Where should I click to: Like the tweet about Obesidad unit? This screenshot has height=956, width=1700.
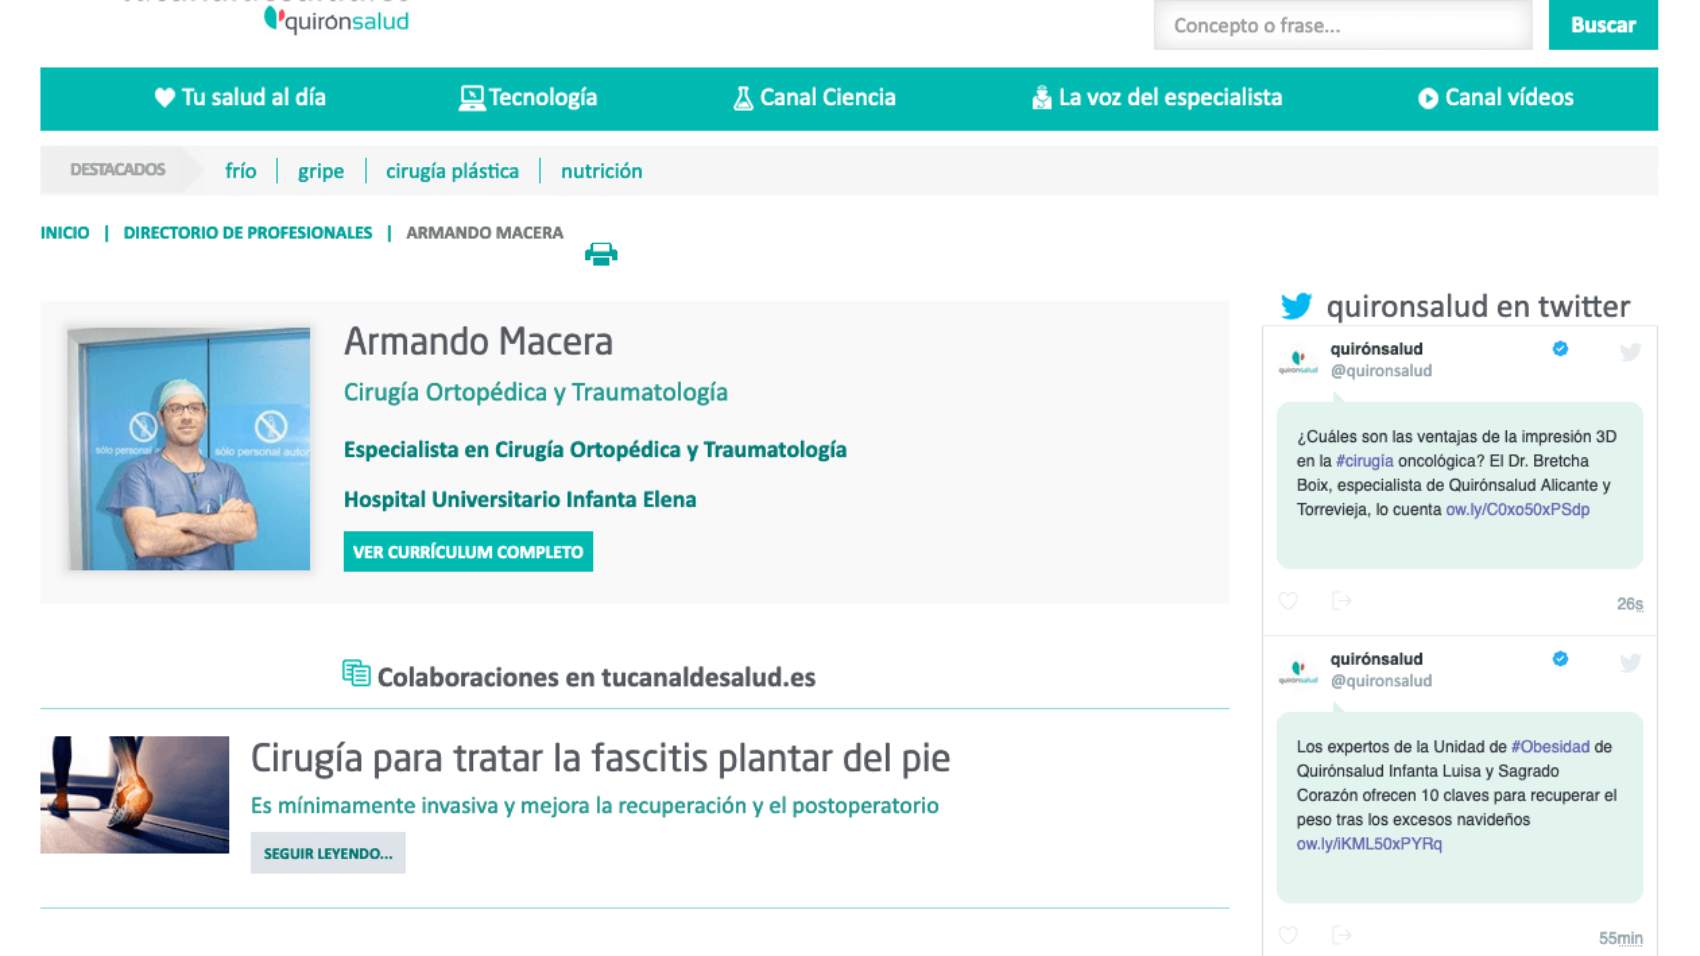click(x=1288, y=935)
